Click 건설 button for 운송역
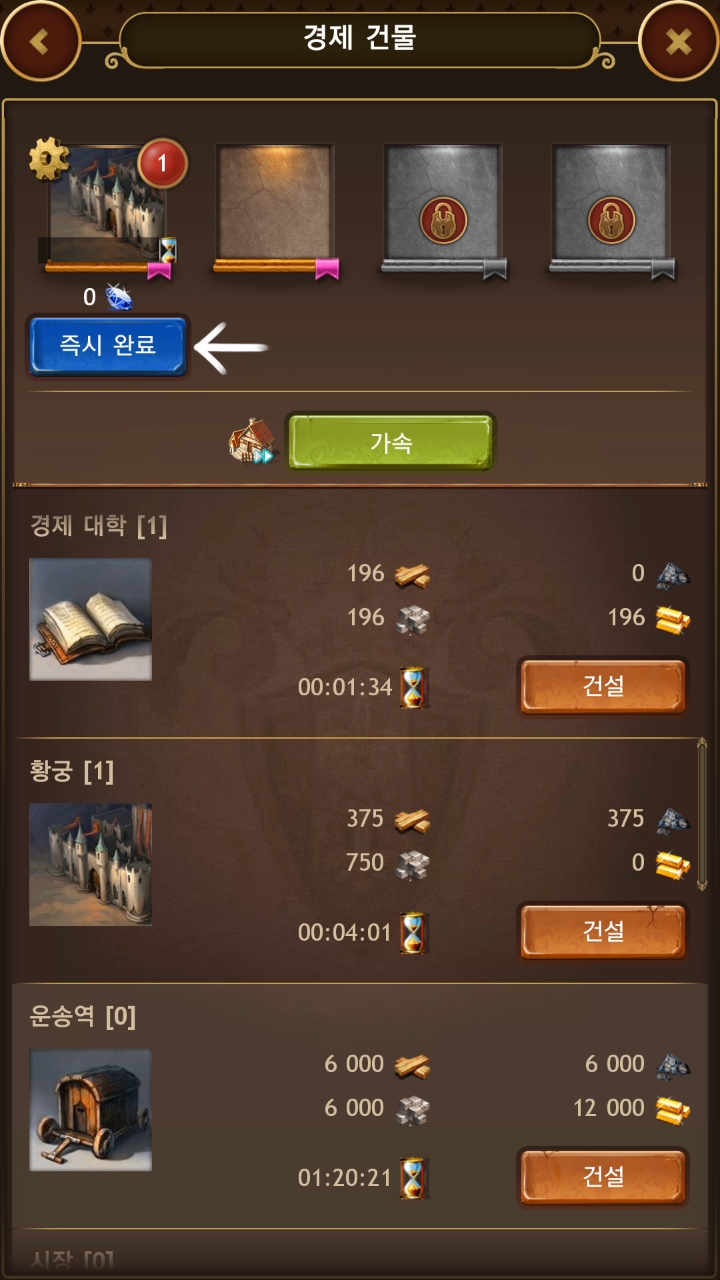Image resolution: width=720 pixels, height=1280 pixels. click(603, 1177)
